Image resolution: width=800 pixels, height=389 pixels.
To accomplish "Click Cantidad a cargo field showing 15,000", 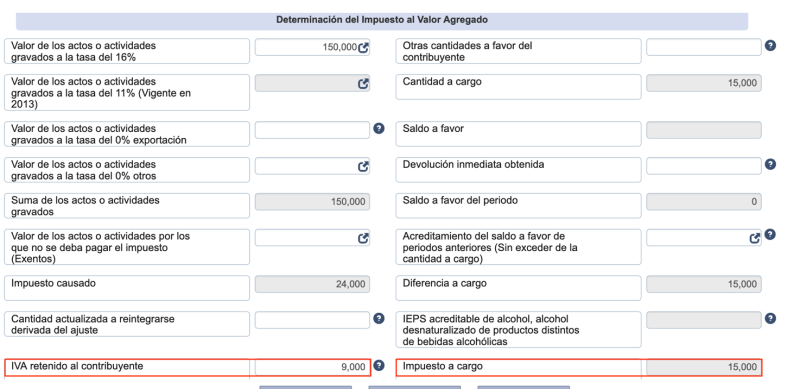I will tap(704, 83).
